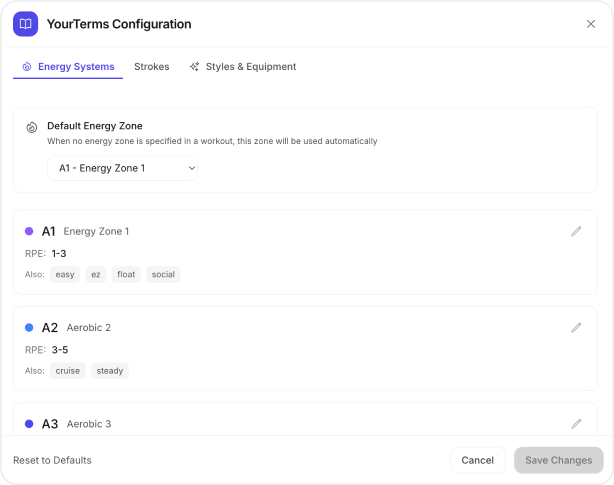Screen dimensions: 614x485
Task: Click the Save Changes button
Action: click(558, 460)
